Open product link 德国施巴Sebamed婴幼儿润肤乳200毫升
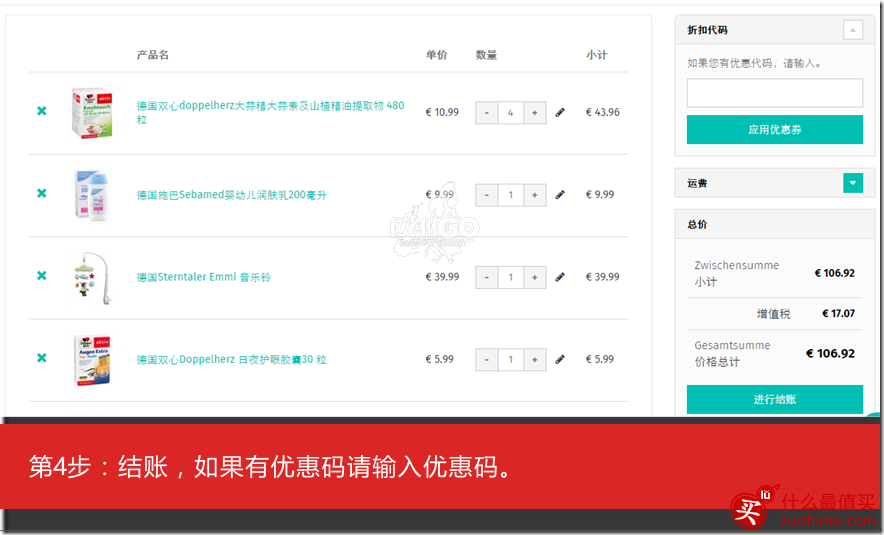The height and width of the screenshot is (535, 884). coord(232,195)
